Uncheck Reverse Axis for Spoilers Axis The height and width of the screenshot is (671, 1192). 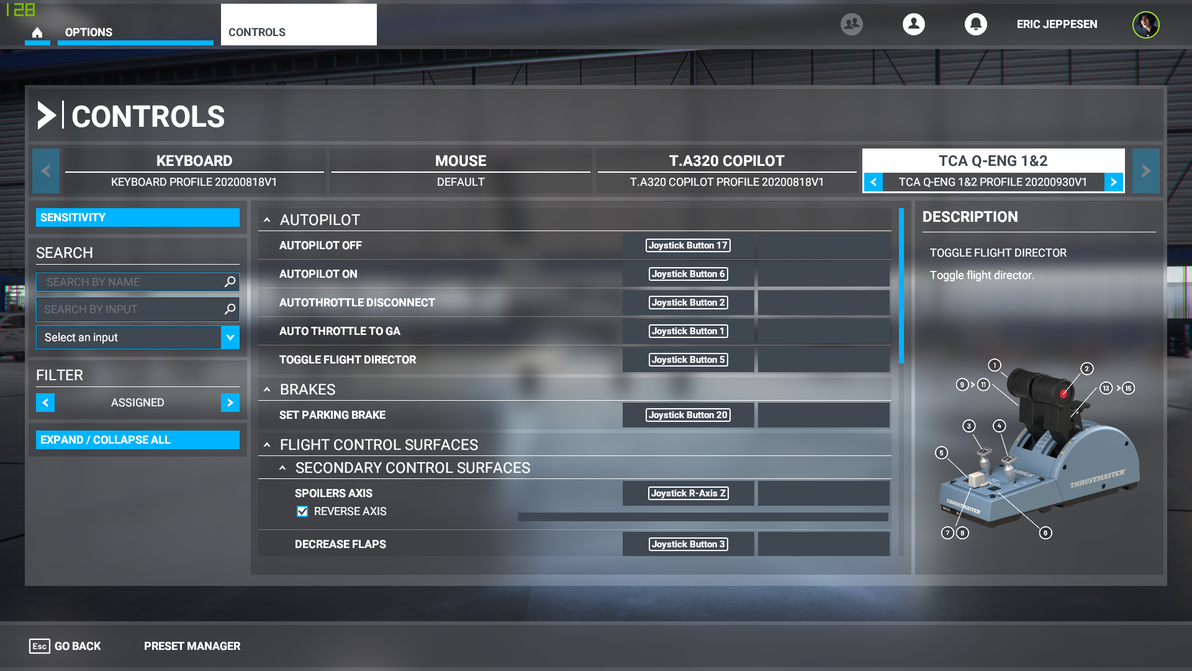pyautogui.click(x=303, y=511)
